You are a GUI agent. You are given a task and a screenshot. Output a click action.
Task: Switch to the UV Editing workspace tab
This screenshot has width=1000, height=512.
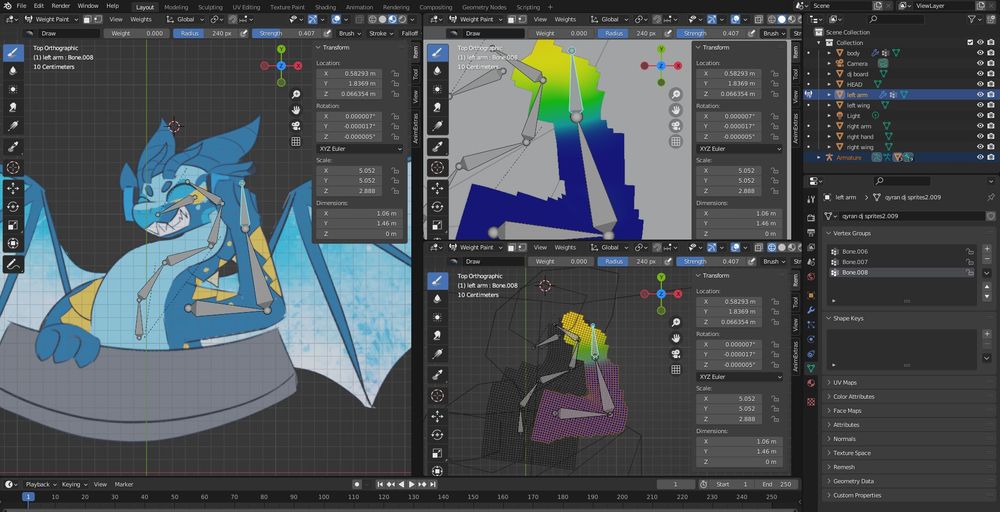246,7
